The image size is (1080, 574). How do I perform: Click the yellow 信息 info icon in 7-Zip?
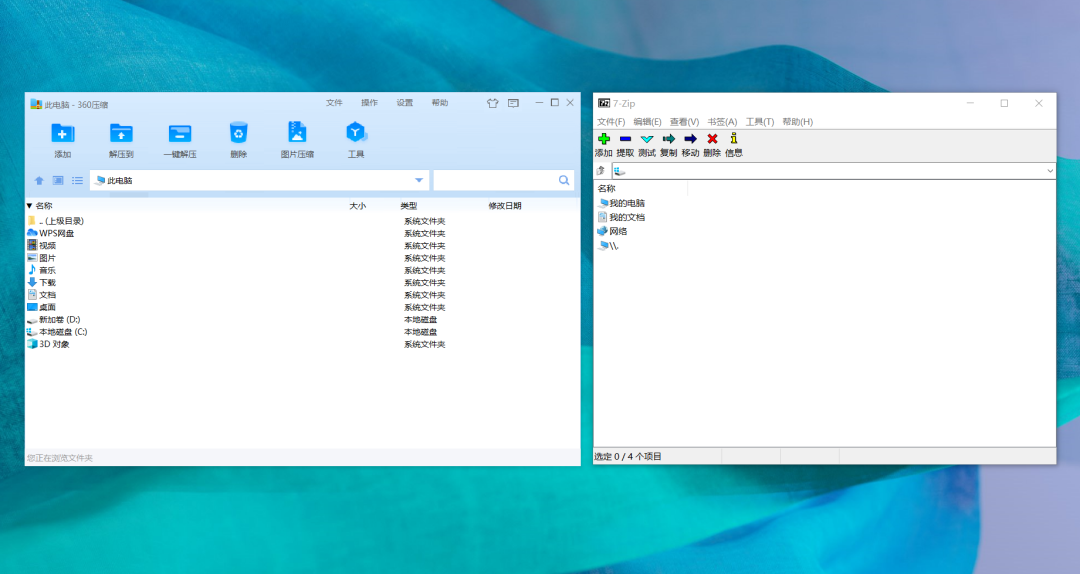[x=733, y=139]
